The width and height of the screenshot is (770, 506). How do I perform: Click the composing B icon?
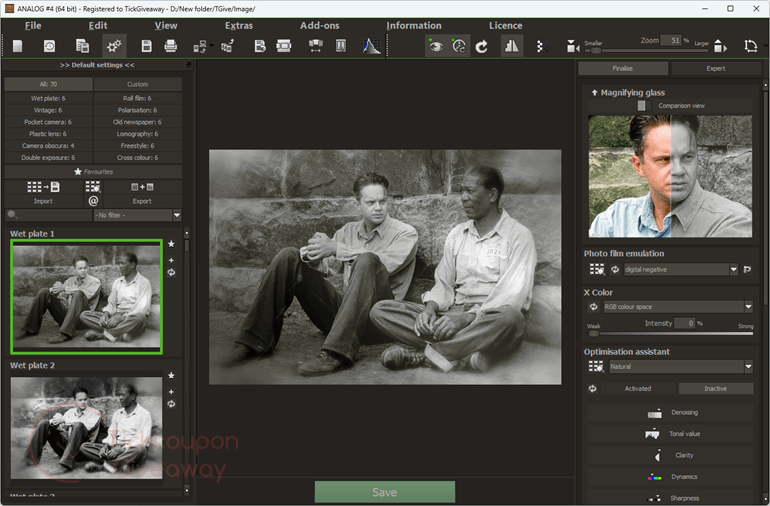(260, 46)
